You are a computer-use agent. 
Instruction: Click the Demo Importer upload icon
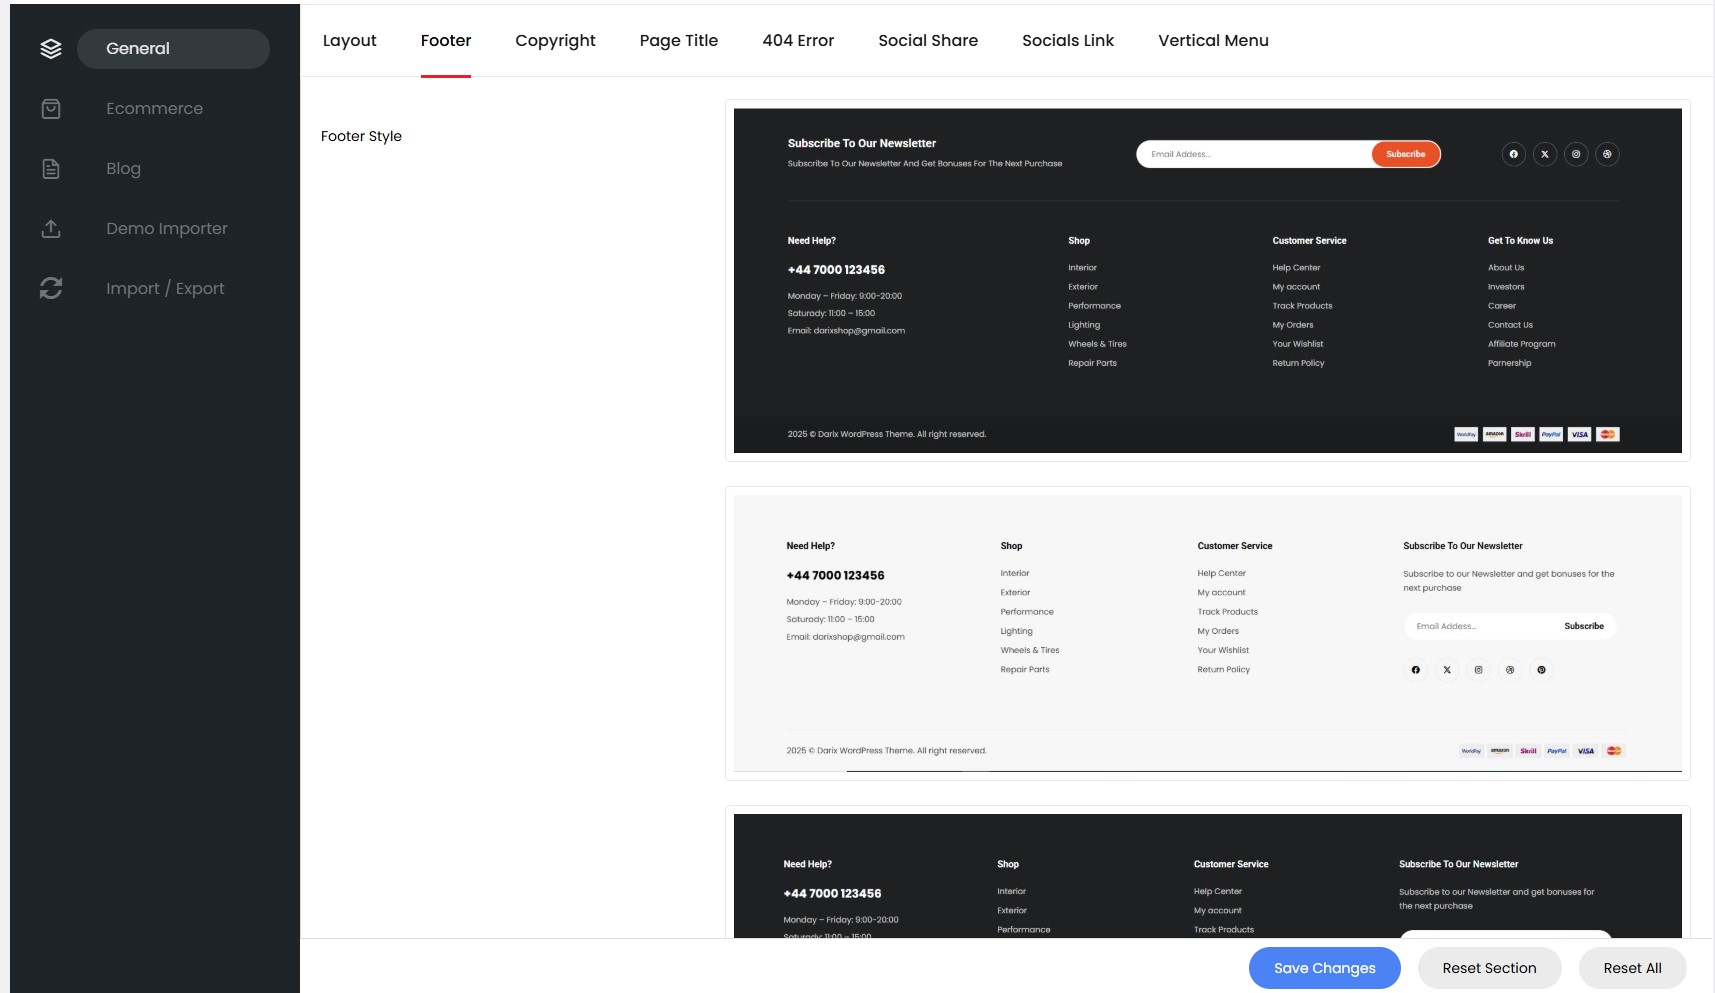(x=51, y=228)
